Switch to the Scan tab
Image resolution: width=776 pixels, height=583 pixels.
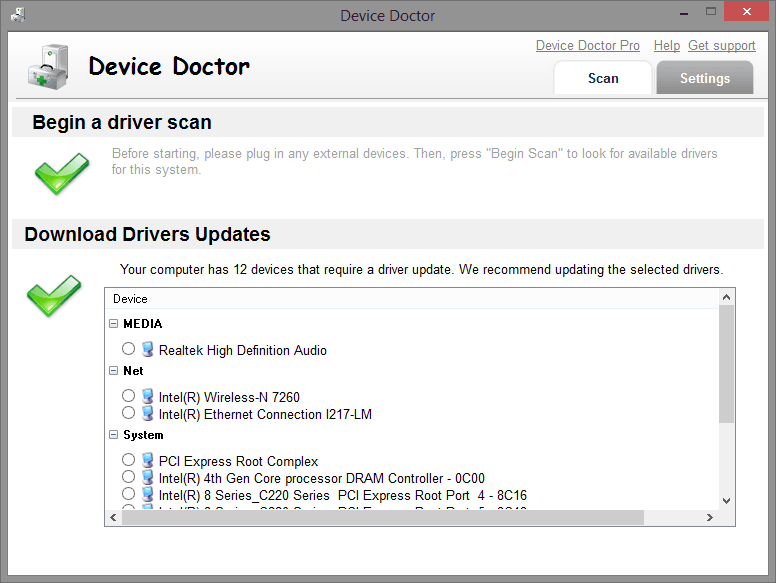coord(603,78)
